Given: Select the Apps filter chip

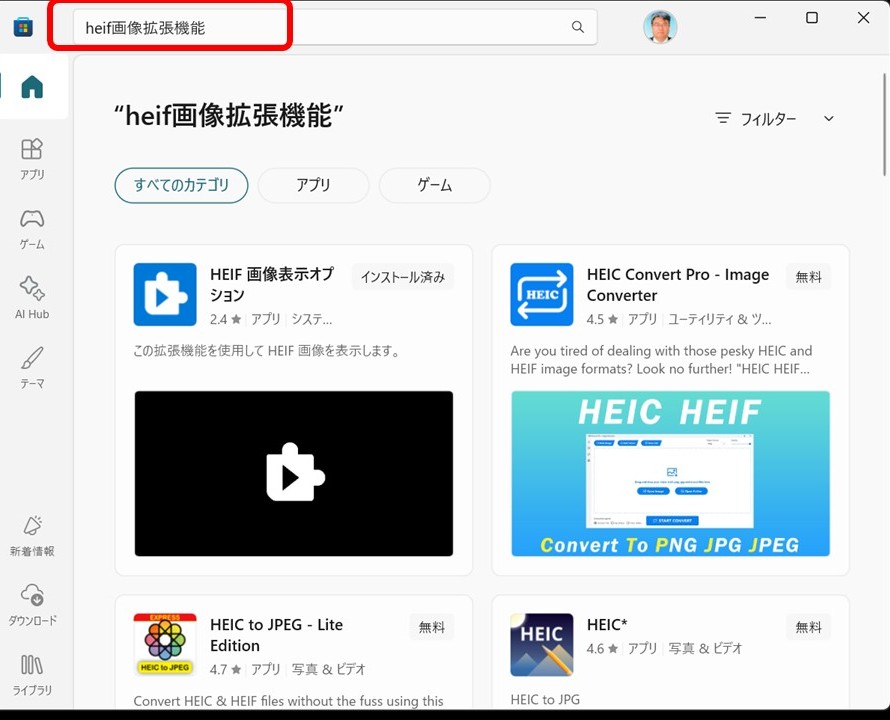Looking at the screenshot, I should (313, 185).
